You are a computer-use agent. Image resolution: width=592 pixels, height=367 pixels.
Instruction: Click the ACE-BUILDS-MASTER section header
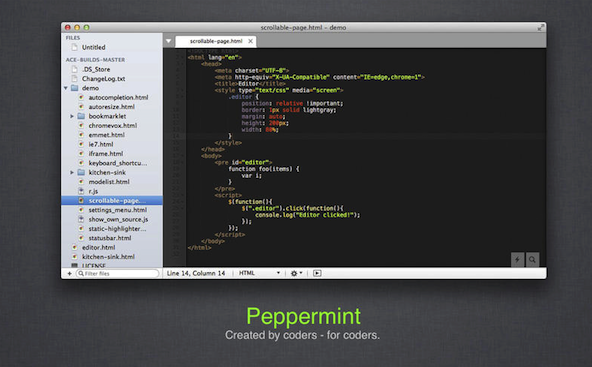pyautogui.click(x=95, y=60)
